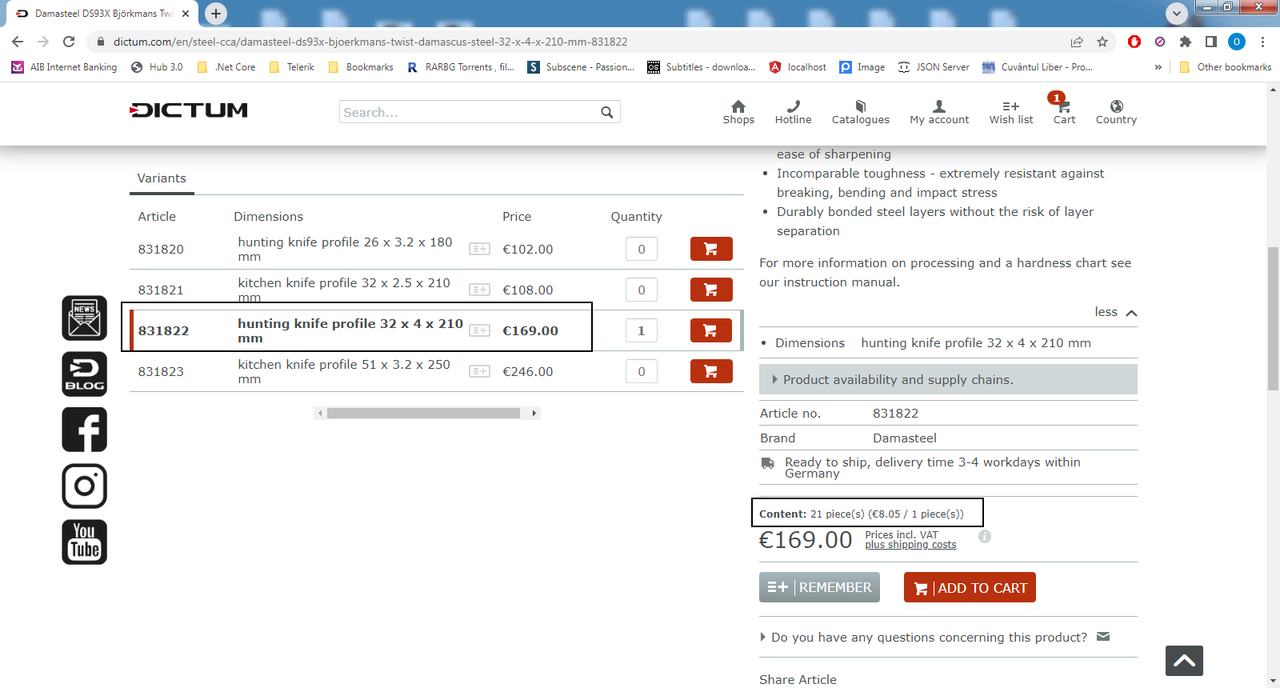
Task: Open the Wish list icon
Action: pos(1011,112)
